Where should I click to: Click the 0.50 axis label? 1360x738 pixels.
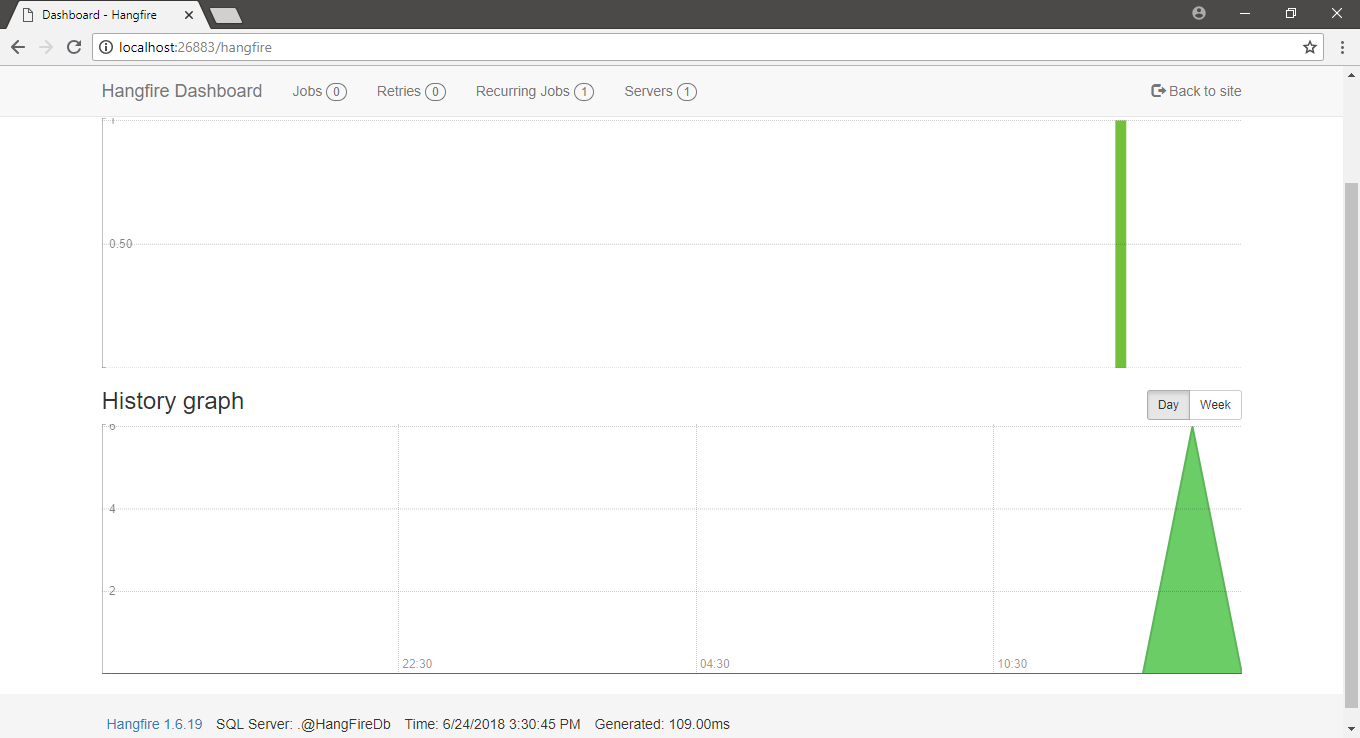pyautogui.click(x=121, y=244)
